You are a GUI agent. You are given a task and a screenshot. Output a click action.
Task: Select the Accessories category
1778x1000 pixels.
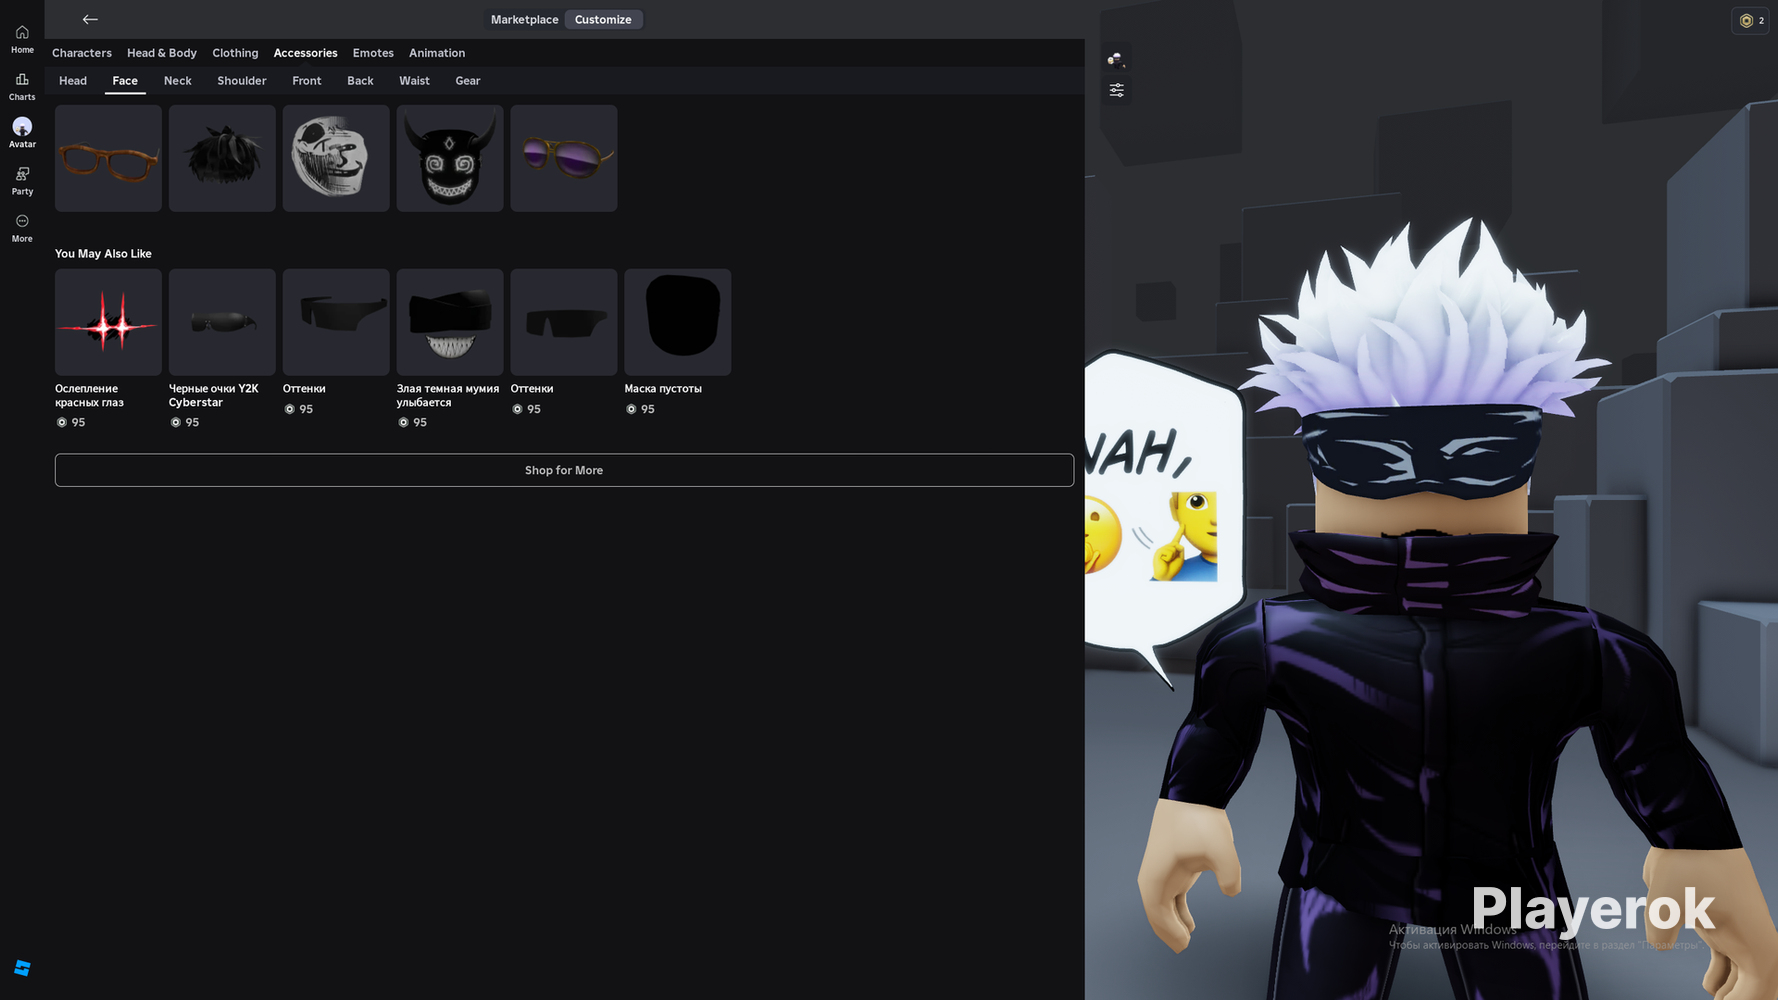(306, 53)
